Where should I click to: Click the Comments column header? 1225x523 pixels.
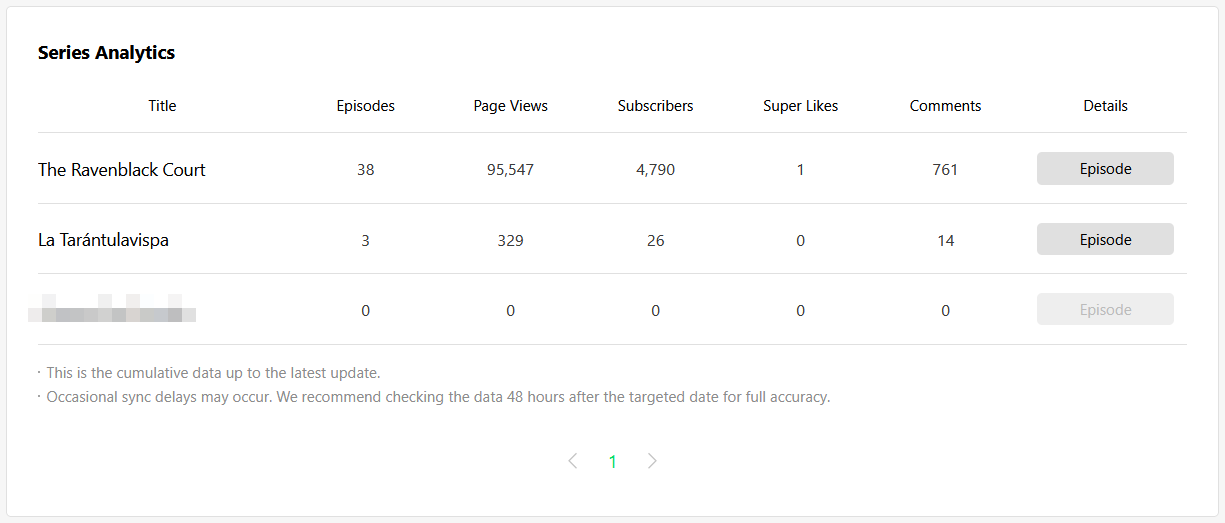946,106
